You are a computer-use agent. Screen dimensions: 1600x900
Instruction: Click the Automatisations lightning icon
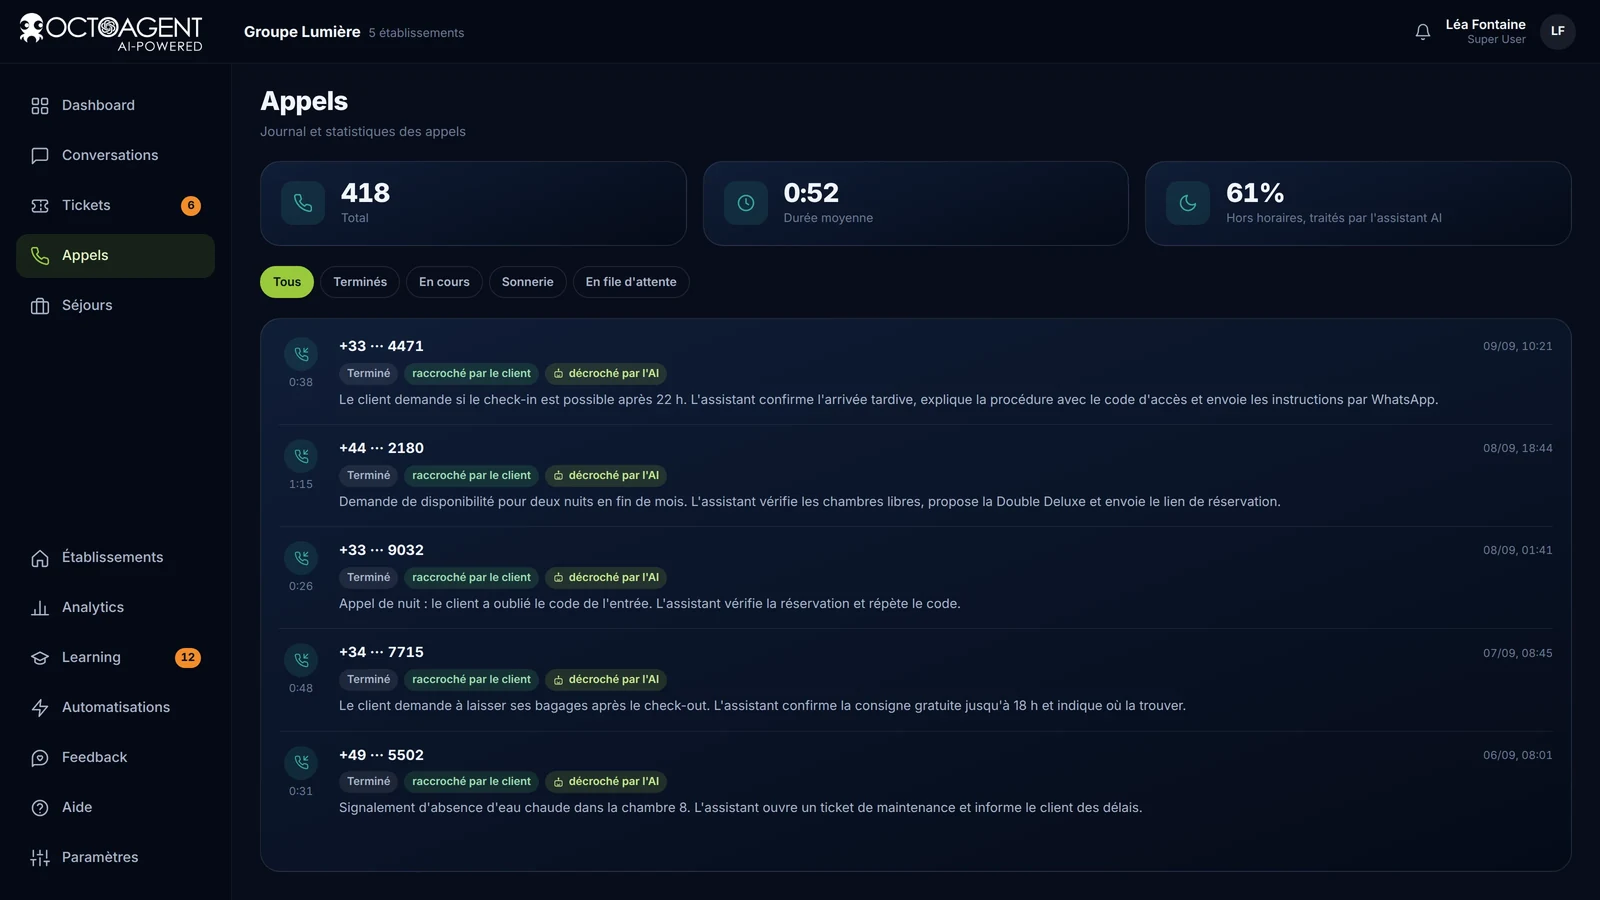tap(40, 708)
